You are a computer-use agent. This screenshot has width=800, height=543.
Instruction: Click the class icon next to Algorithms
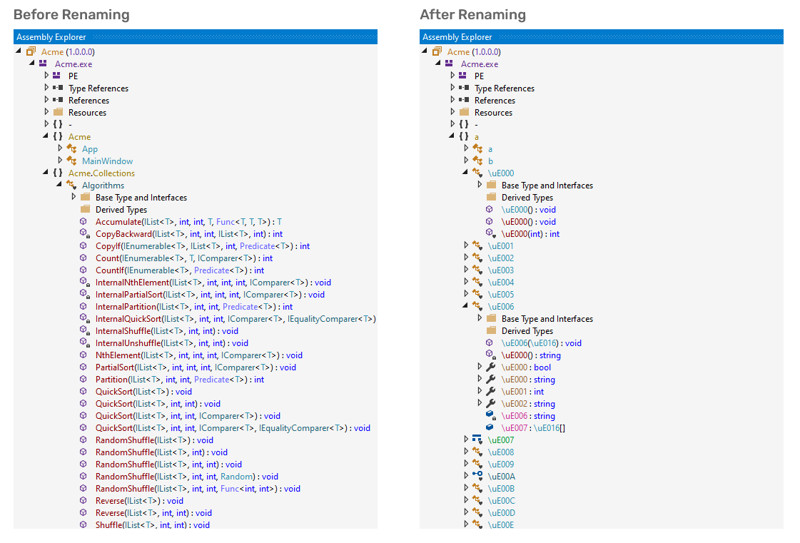71,185
